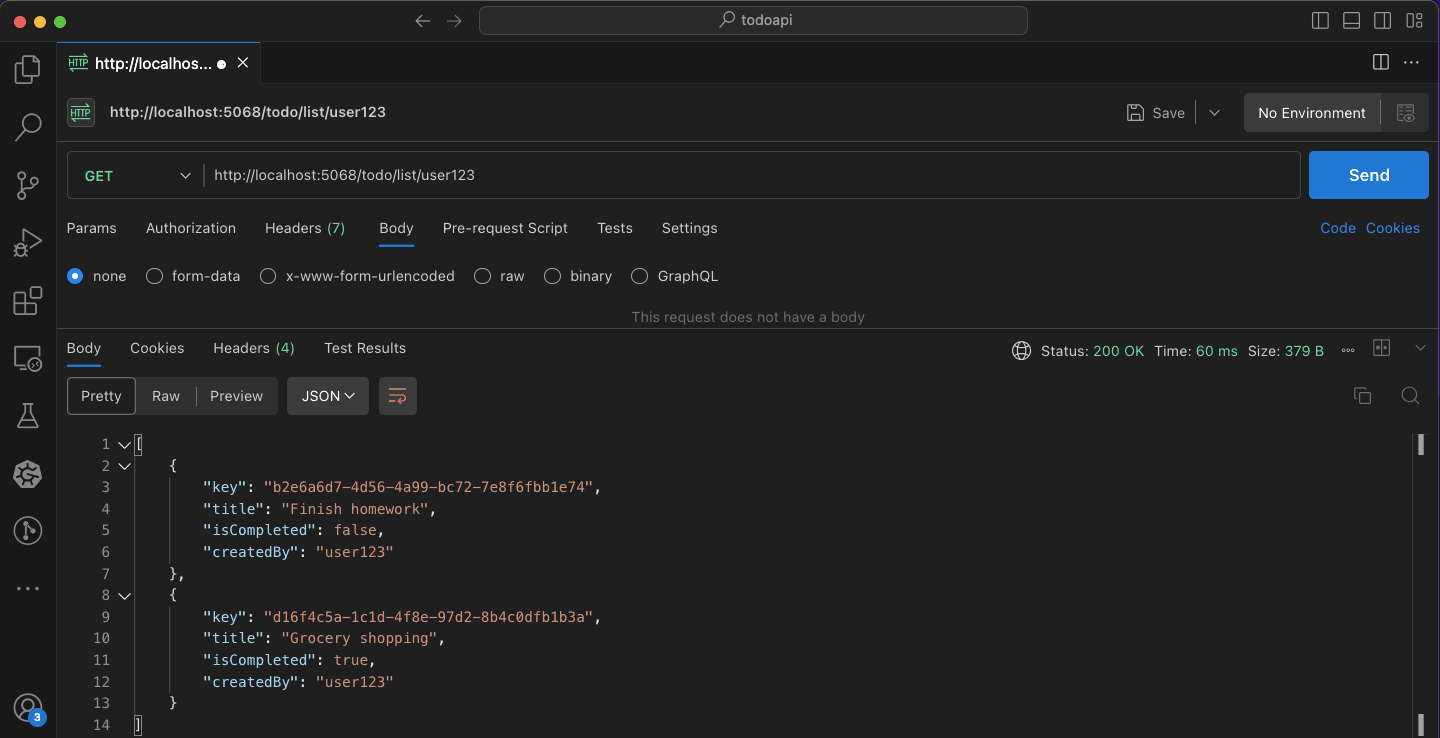Open the Git graph circular icon
Image resolution: width=1440 pixels, height=738 pixels.
(28, 531)
